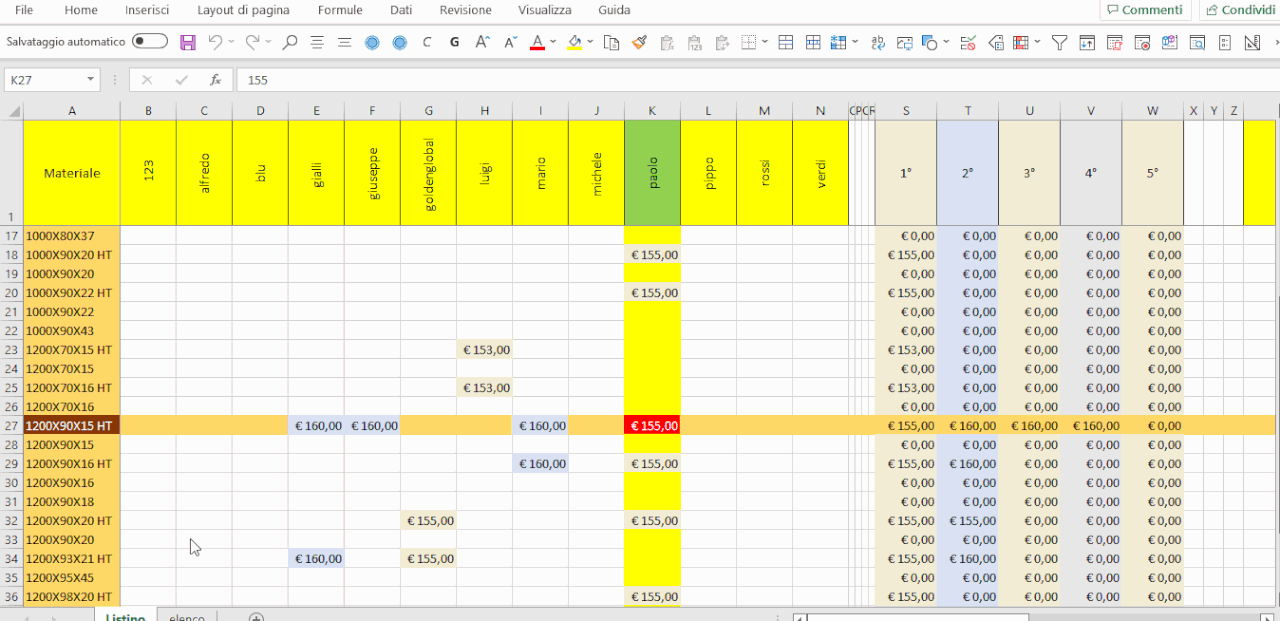Select the red cell K27 € 155,00

[652, 426]
